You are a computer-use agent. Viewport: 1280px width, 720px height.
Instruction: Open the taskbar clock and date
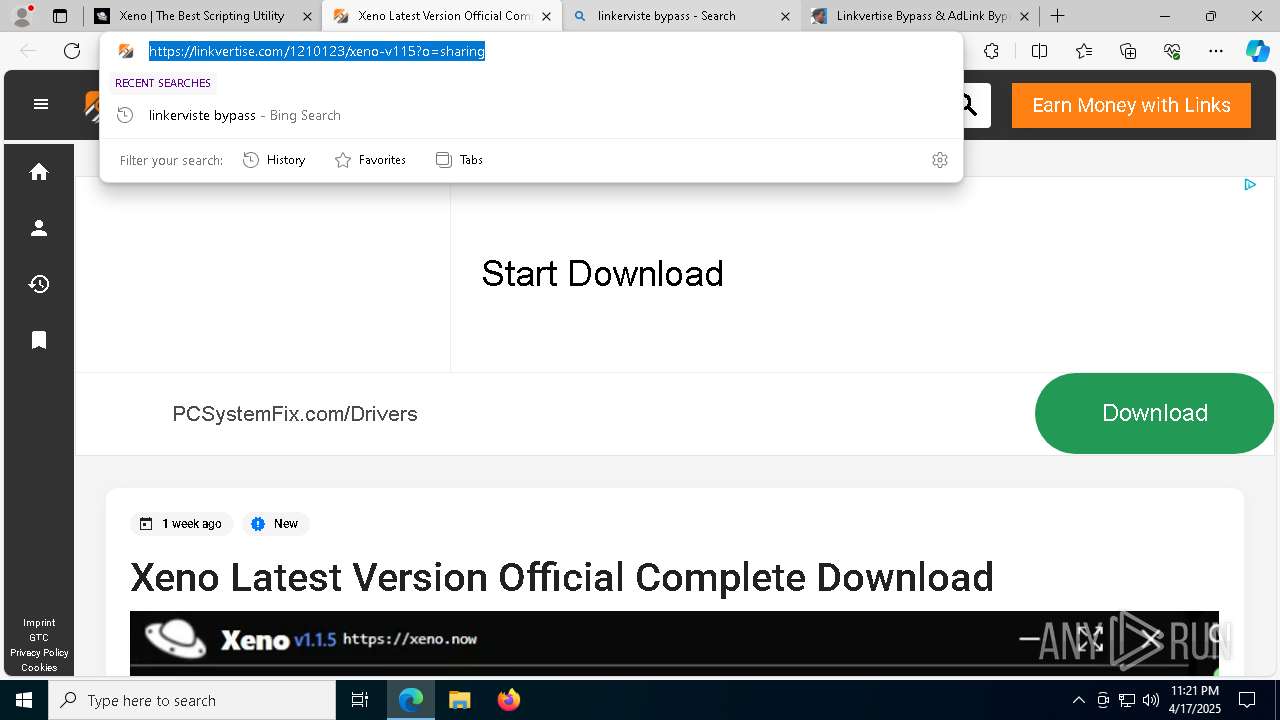[x=1194, y=700]
